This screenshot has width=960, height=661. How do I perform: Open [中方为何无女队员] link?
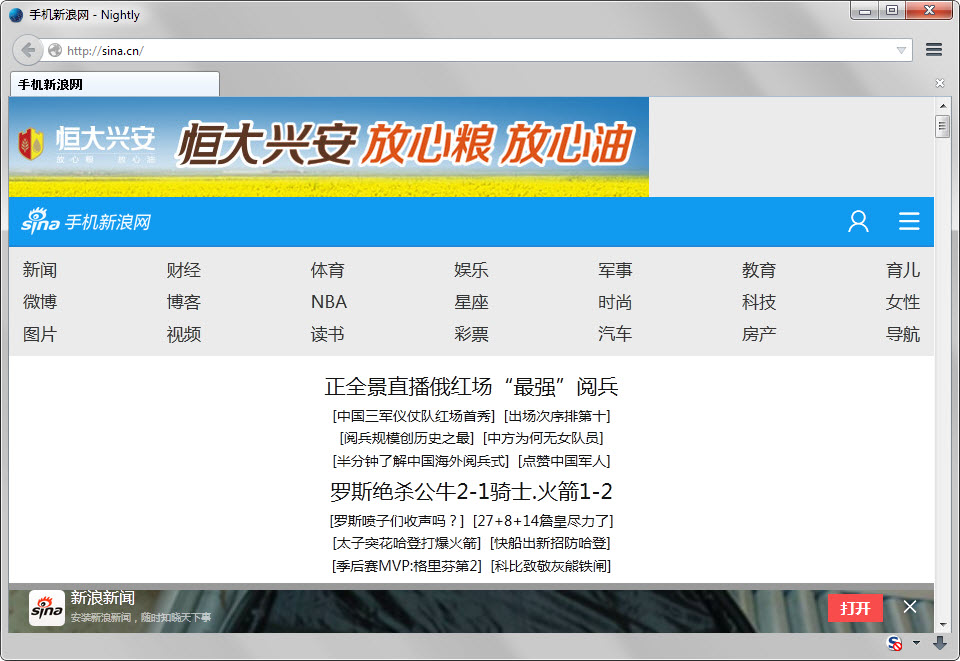[x=543, y=438]
